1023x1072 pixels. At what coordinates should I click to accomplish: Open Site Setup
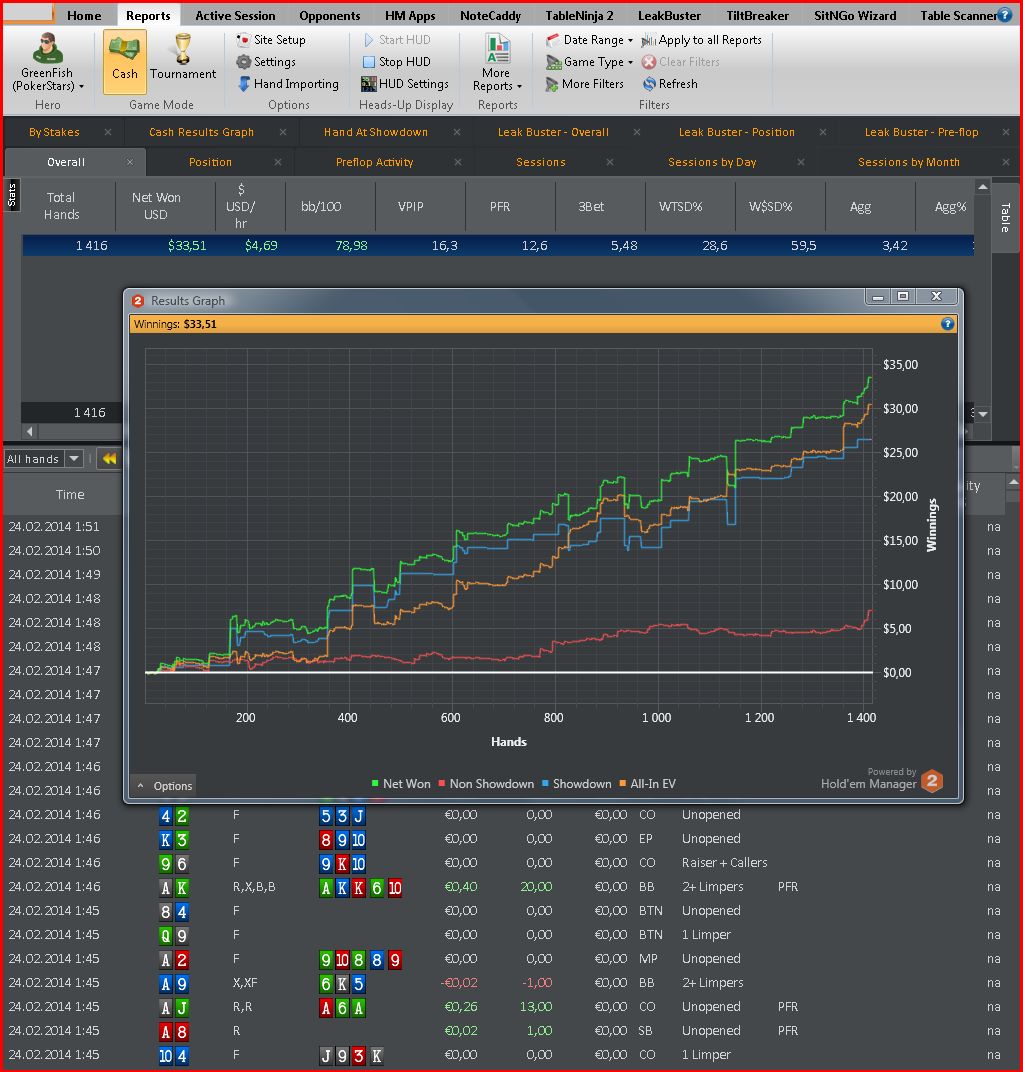tap(271, 40)
